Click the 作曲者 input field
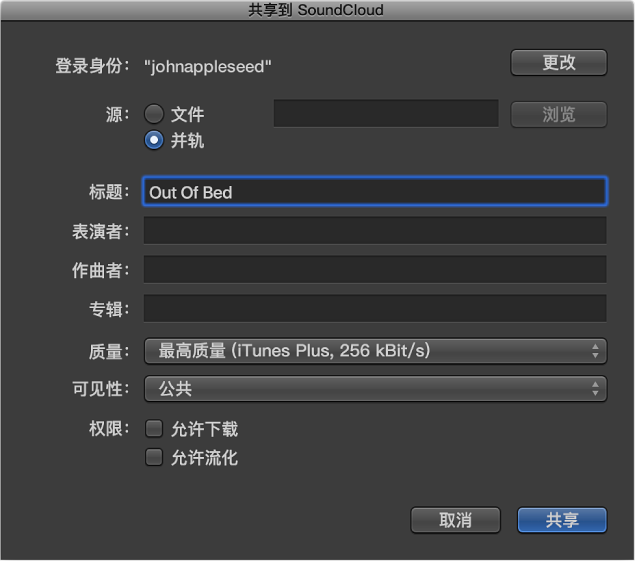Image resolution: width=636 pixels, height=562 pixels. click(375, 269)
